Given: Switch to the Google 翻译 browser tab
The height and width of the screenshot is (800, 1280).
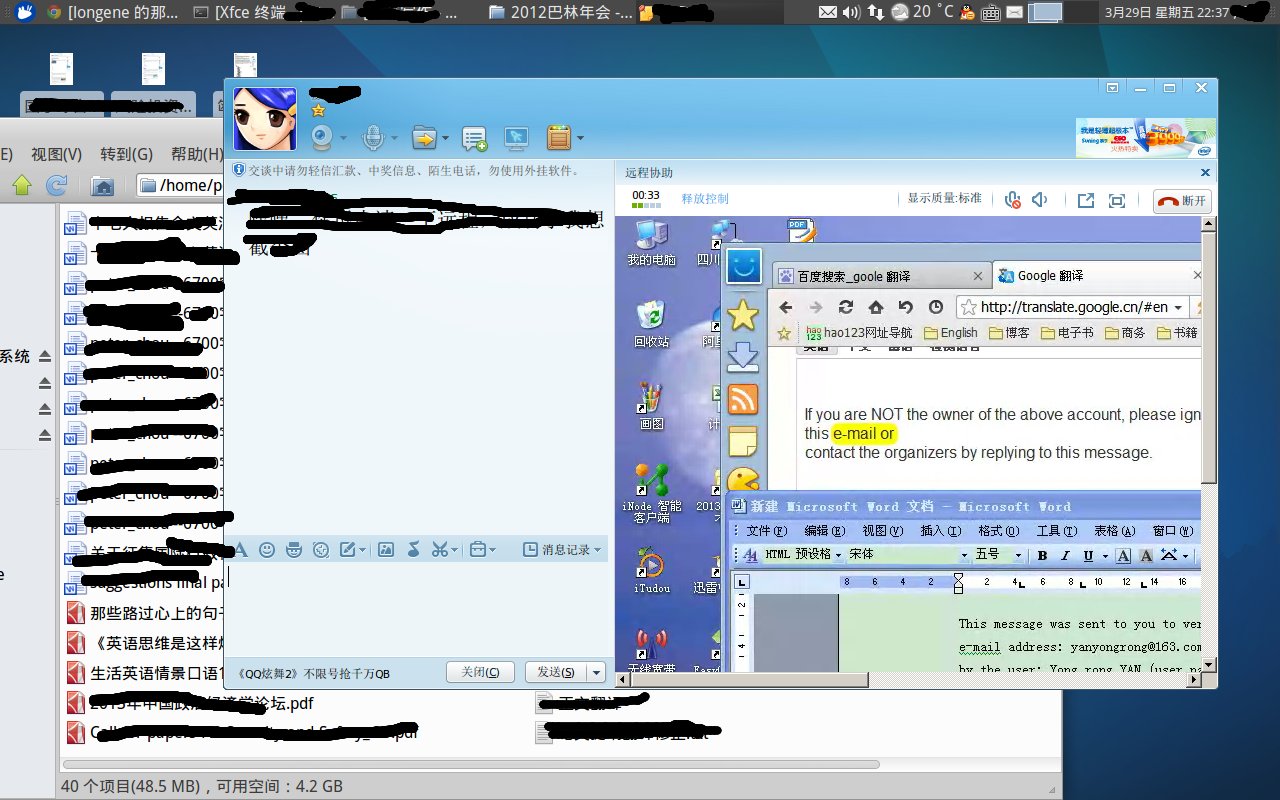Looking at the screenshot, I should [1096, 276].
